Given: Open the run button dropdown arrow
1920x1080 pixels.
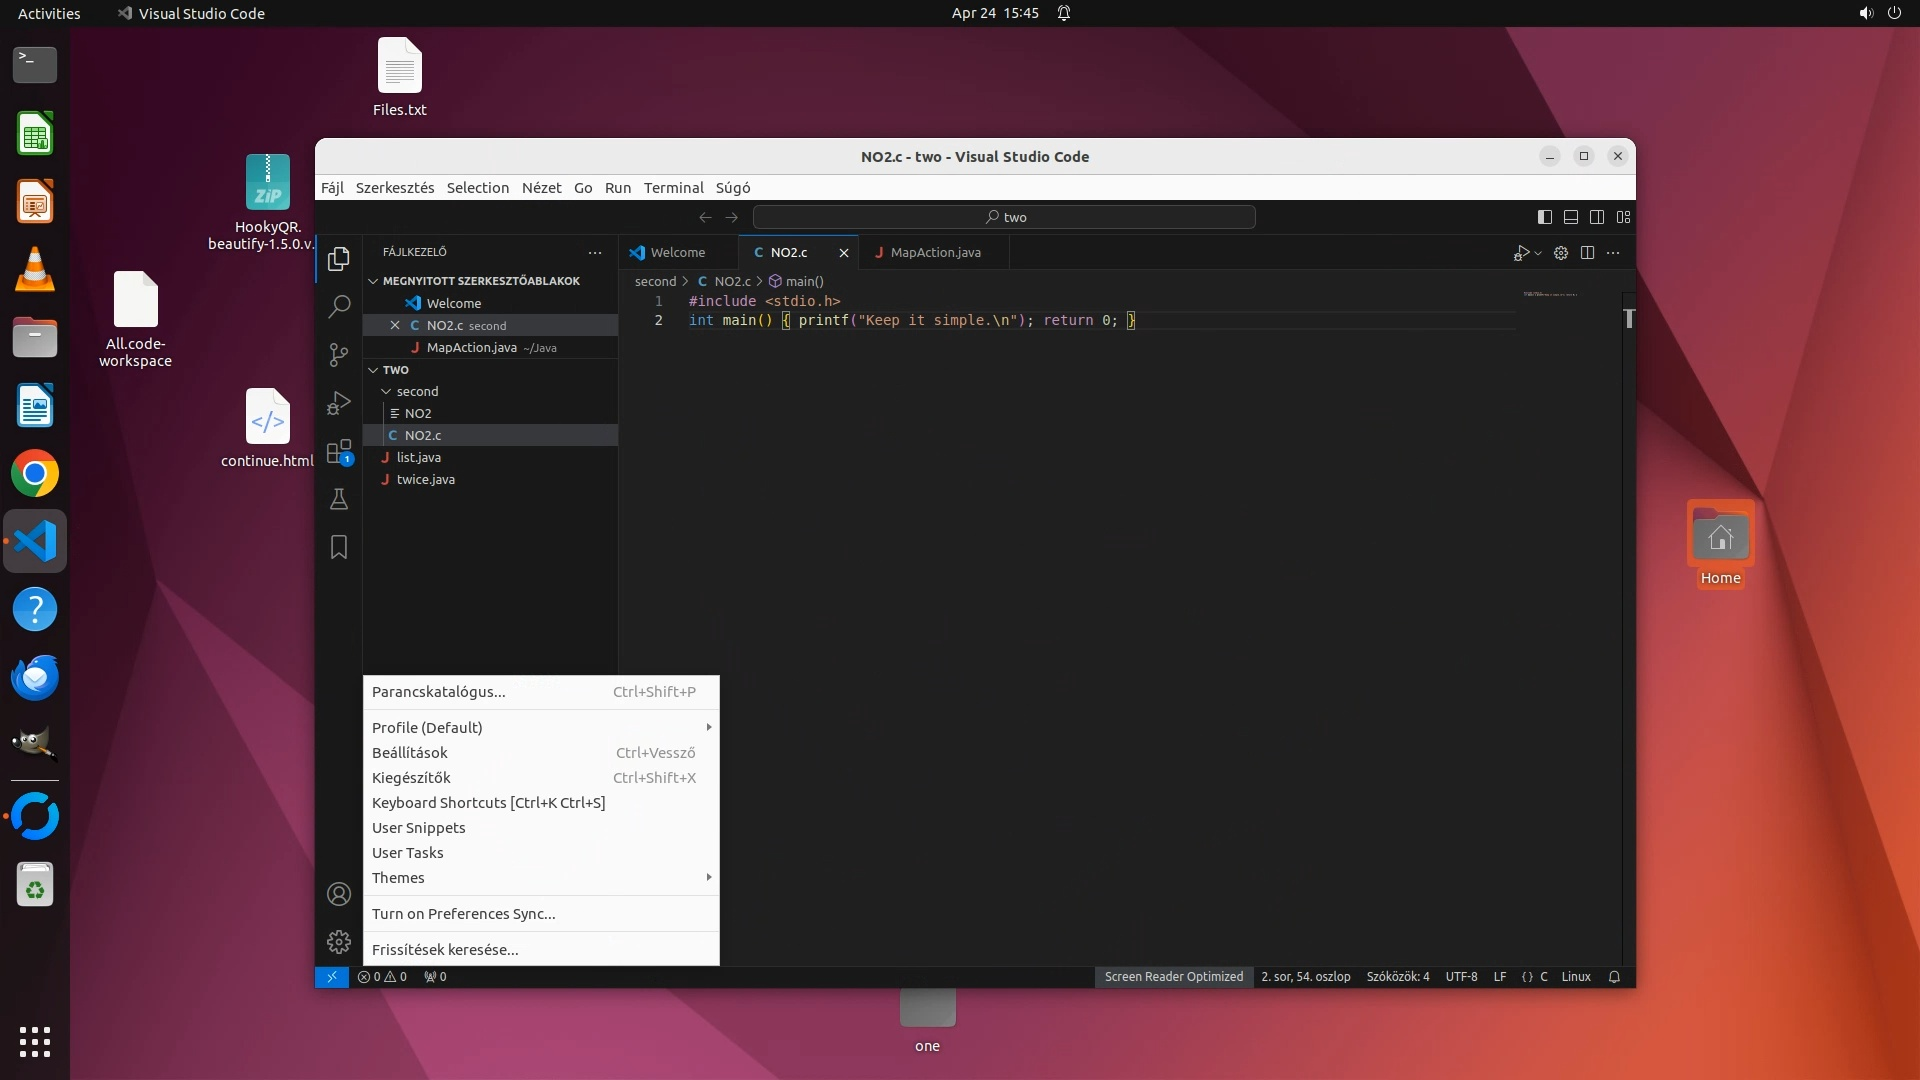Looking at the screenshot, I should pyautogui.click(x=1538, y=253).
